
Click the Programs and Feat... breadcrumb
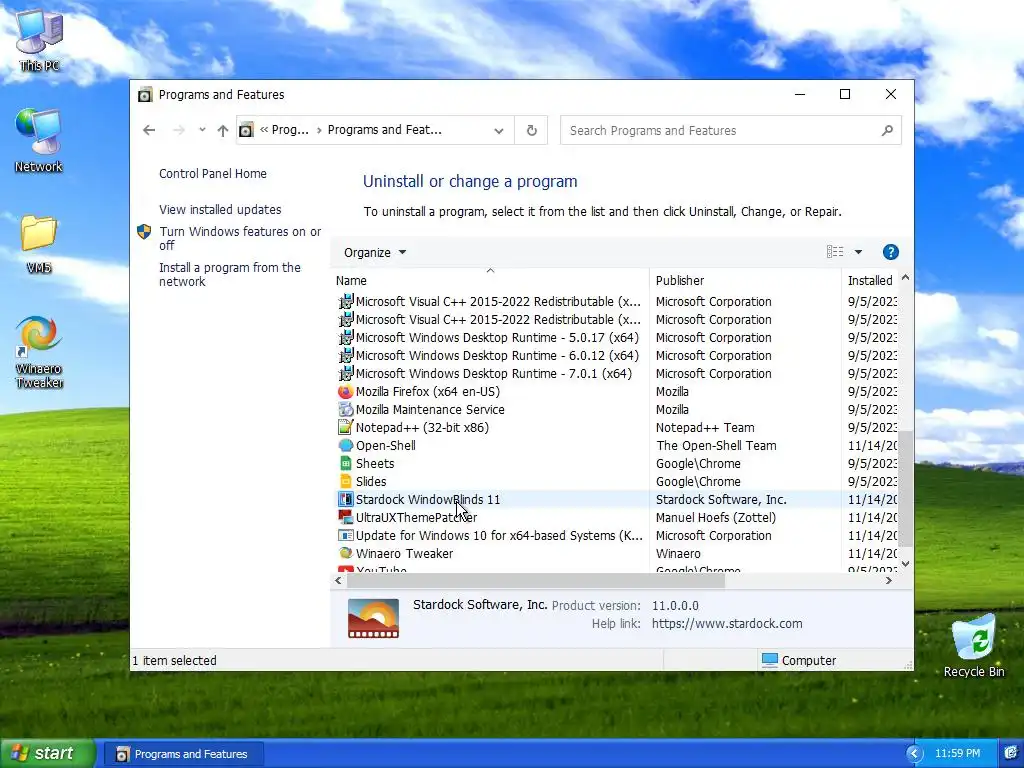tap(385, 130)
